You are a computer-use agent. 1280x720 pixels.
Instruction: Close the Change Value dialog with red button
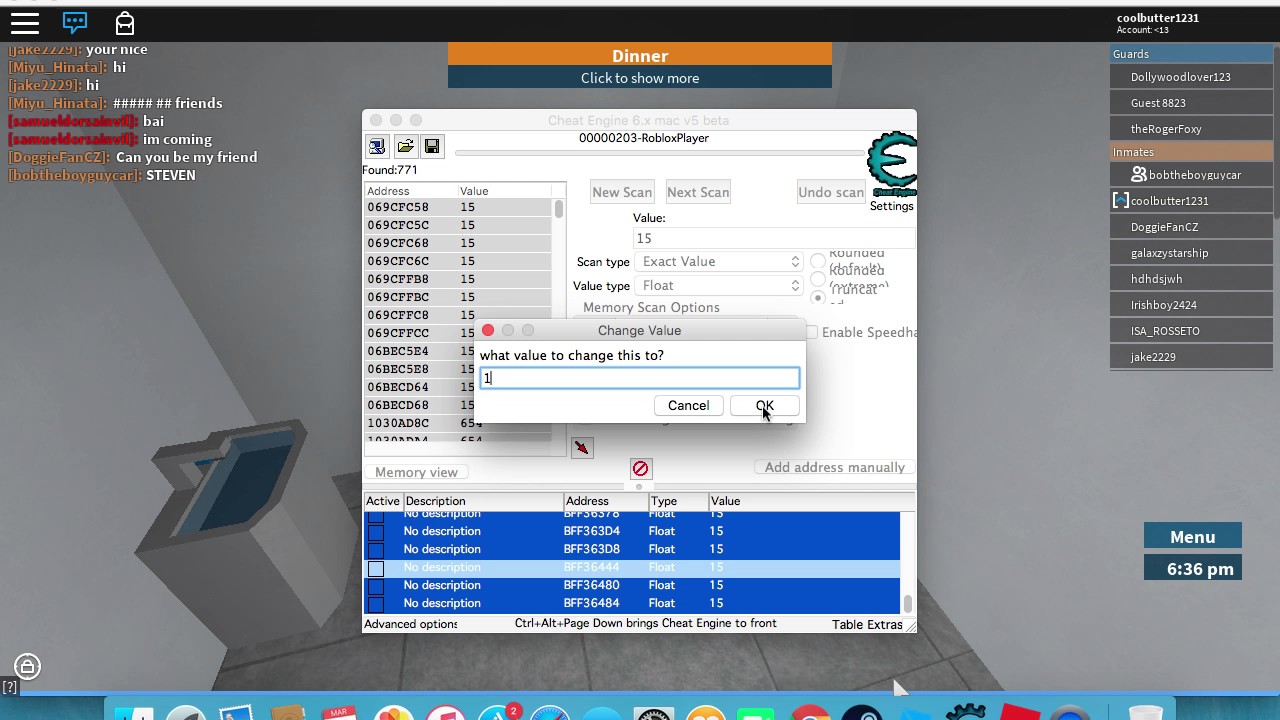[x=488, y=330]
